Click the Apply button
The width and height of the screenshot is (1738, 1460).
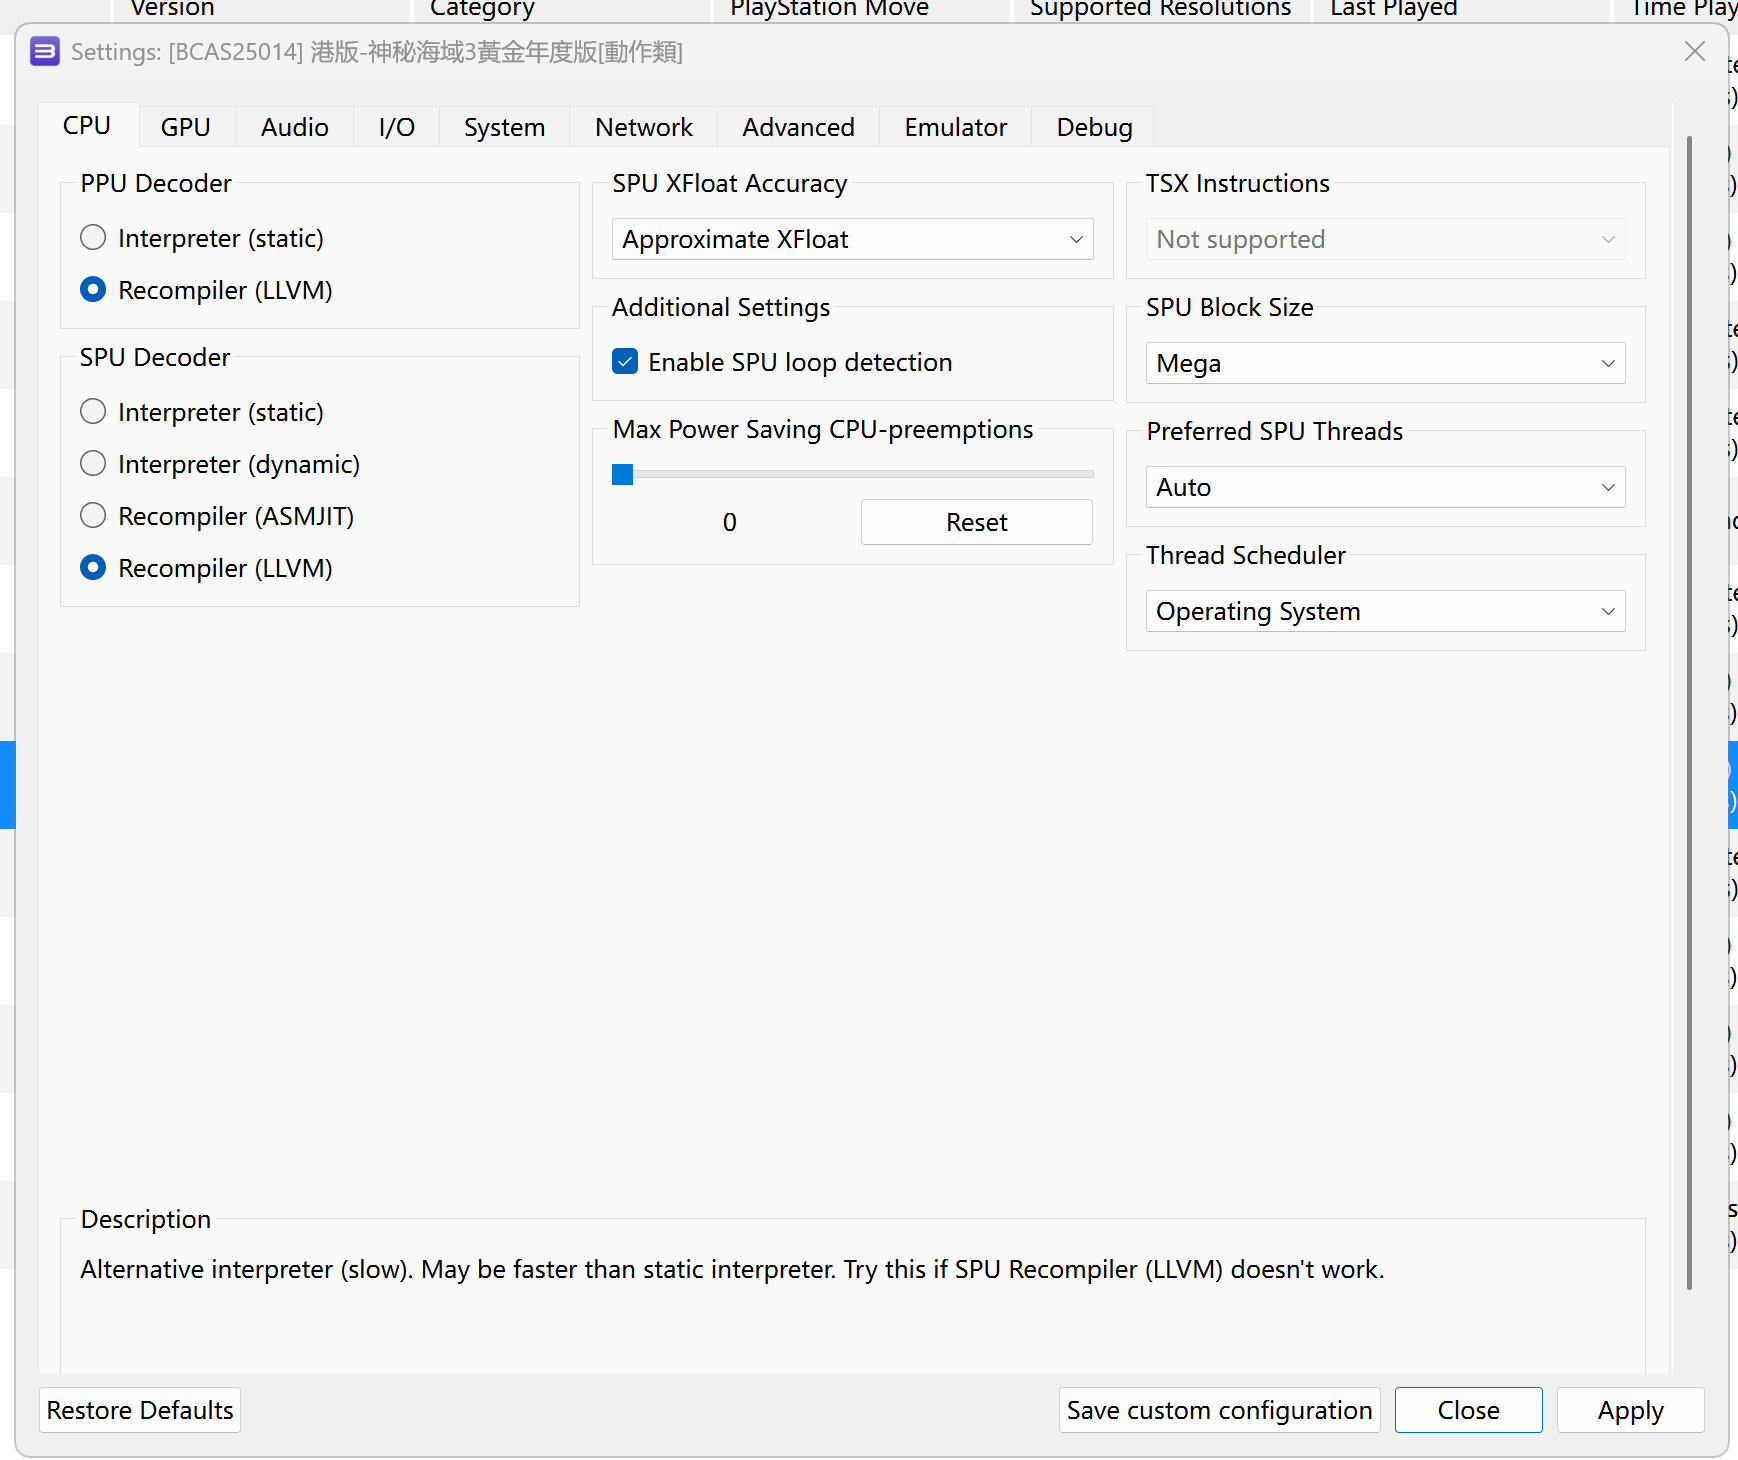tap(1631, 1410)
